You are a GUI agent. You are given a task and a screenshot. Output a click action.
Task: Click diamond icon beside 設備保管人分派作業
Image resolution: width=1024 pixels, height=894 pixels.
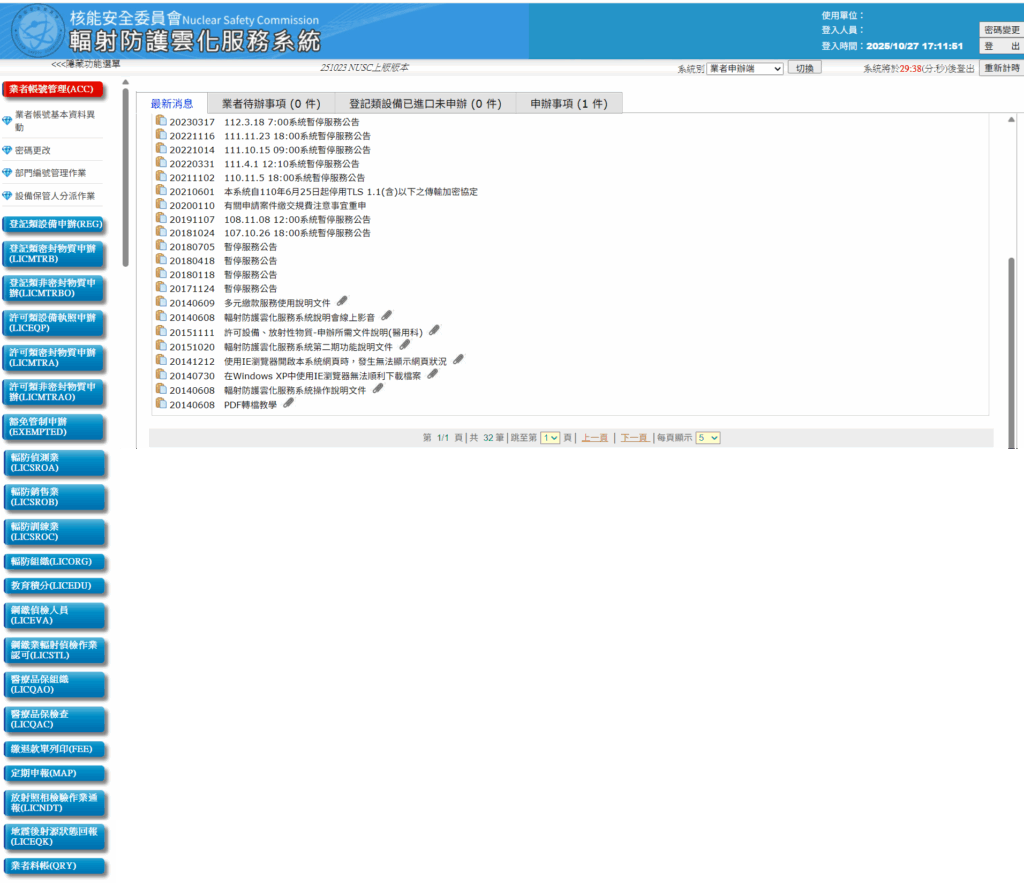[x=7, y=196]
